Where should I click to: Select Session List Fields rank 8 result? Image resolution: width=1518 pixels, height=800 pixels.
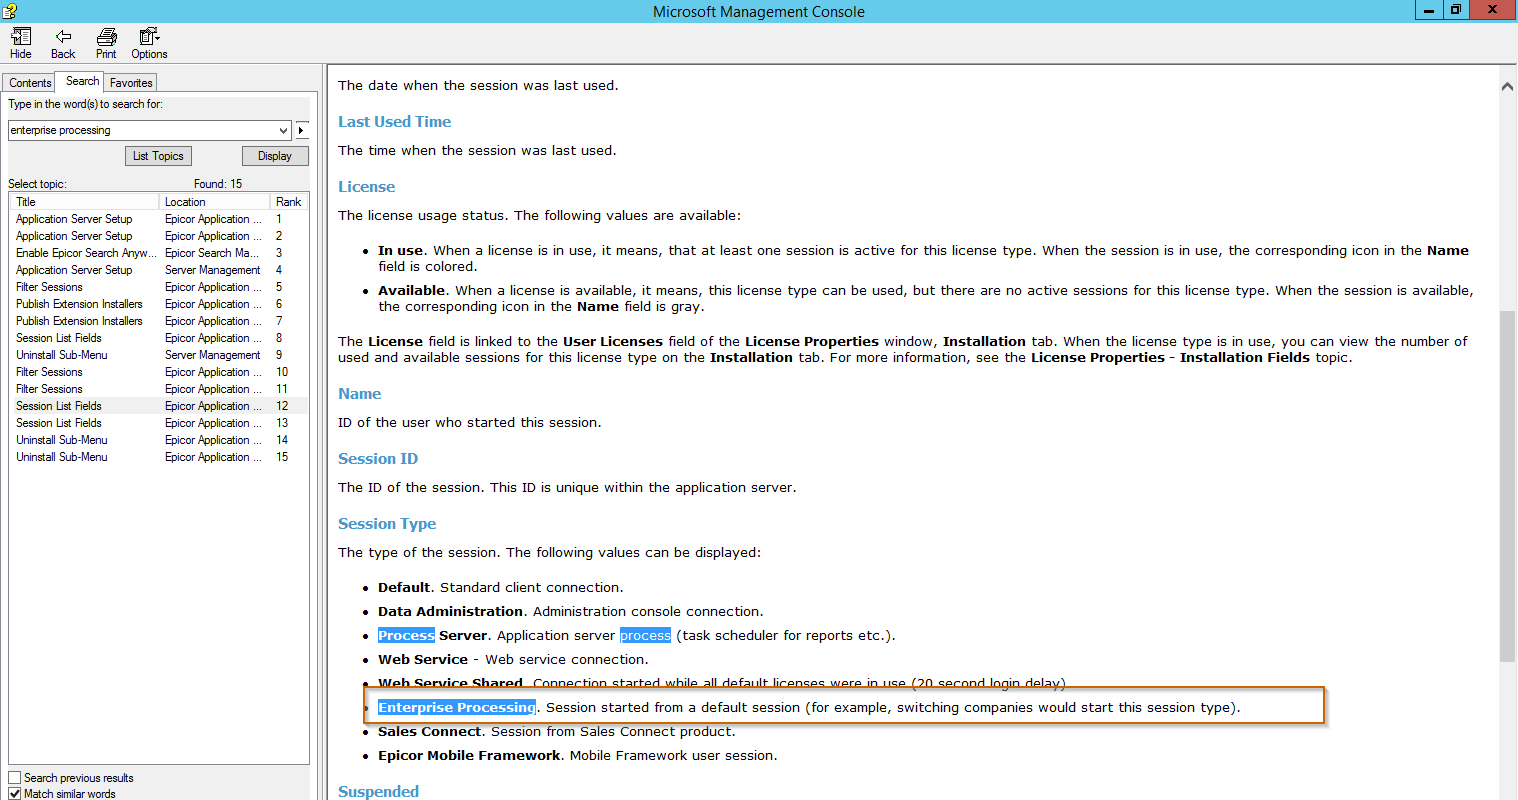159,338
